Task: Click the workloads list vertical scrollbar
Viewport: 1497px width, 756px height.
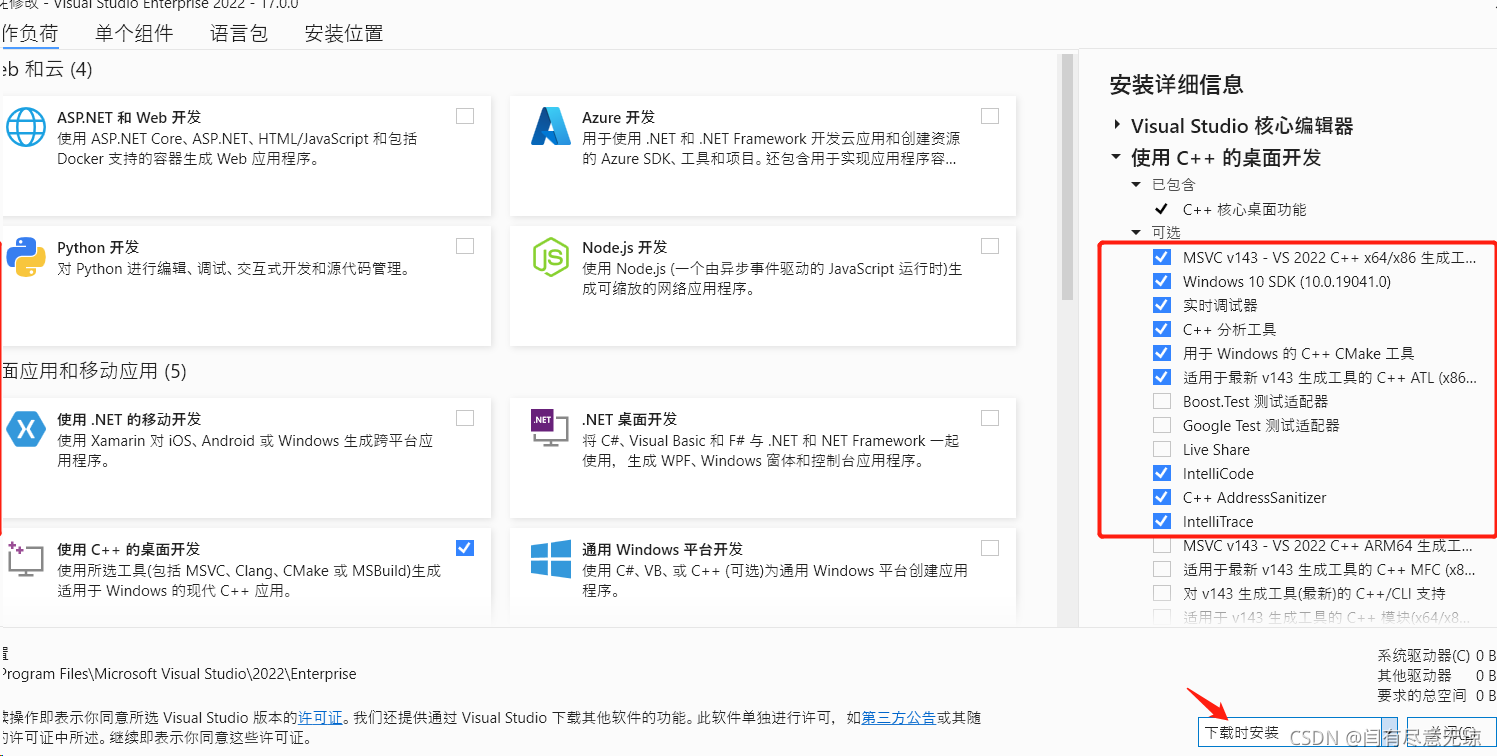Action: point(1067,176)
